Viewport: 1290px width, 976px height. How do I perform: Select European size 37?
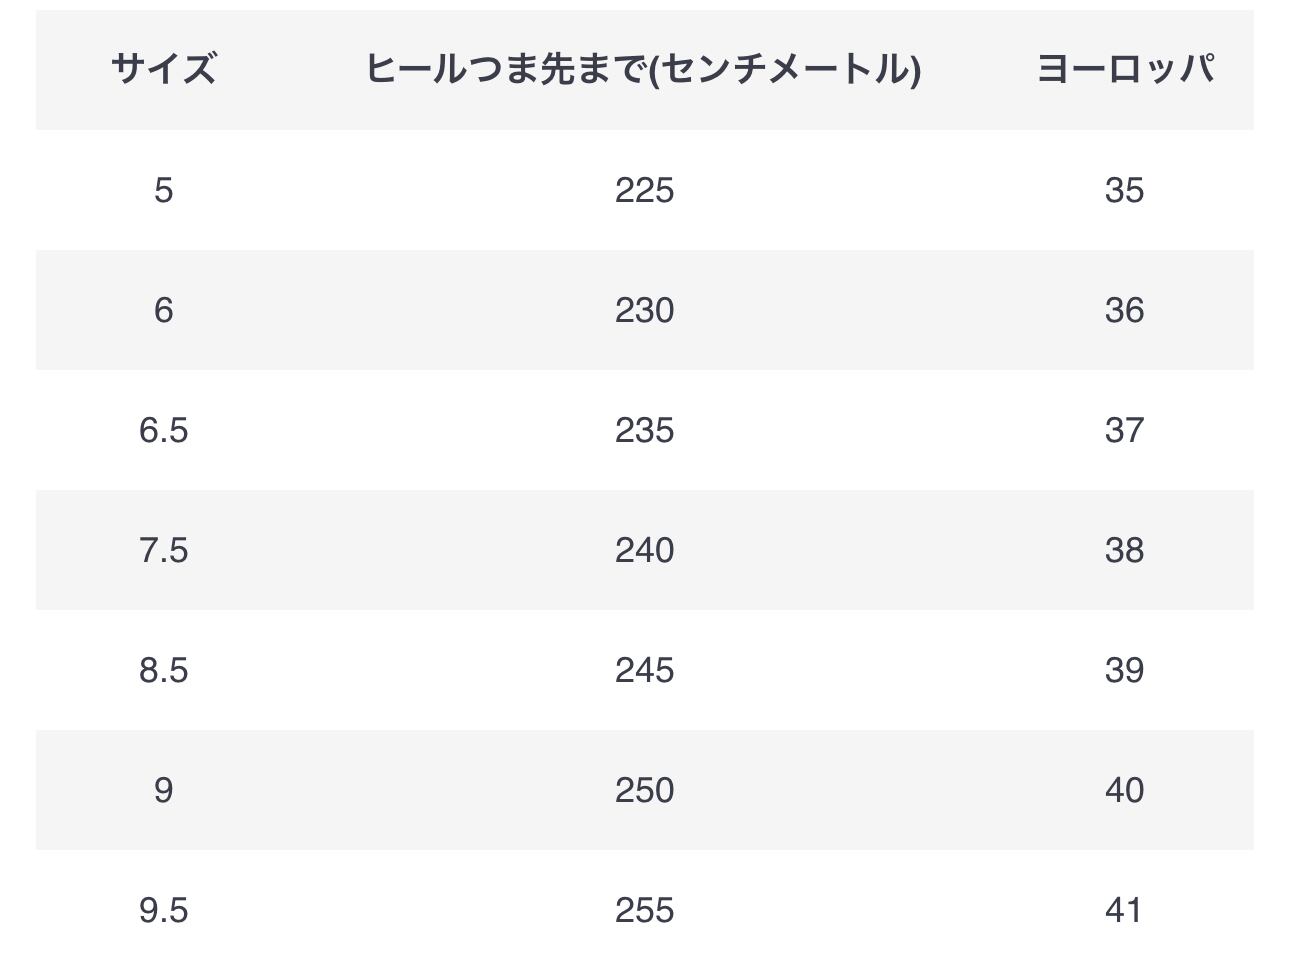[x=1124, y=430]
